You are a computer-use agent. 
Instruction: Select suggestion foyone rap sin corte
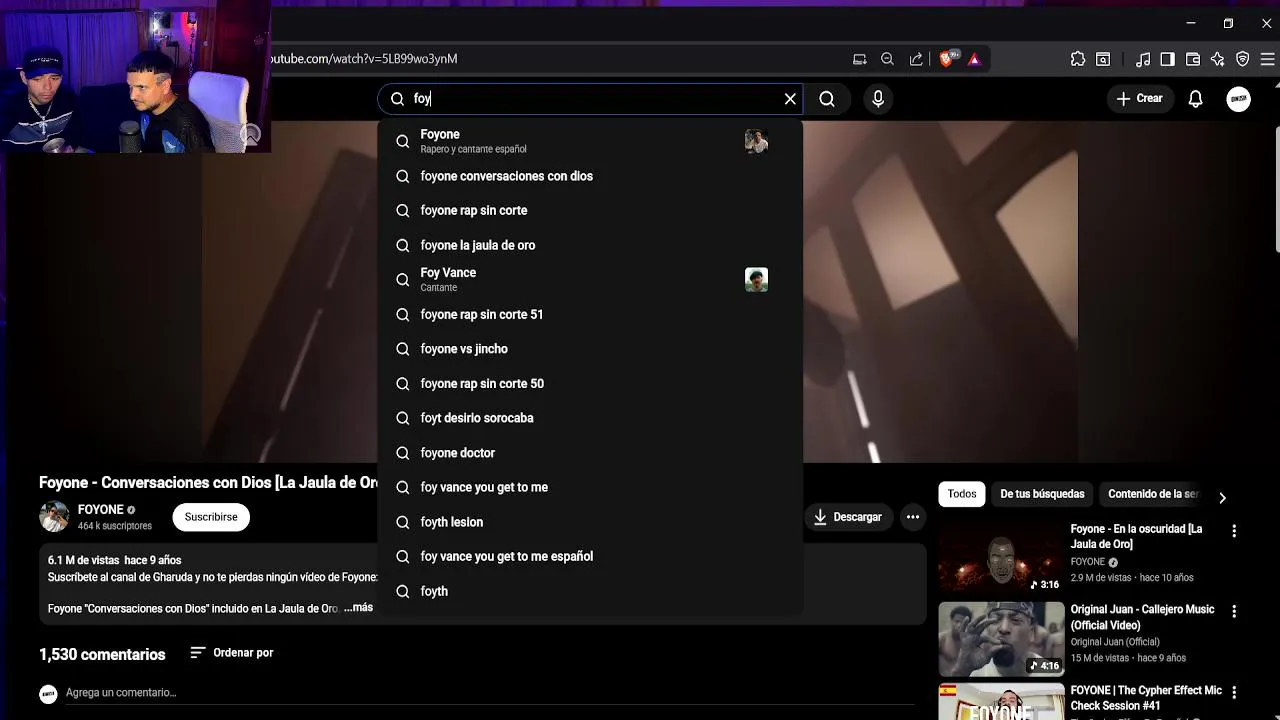590,211
